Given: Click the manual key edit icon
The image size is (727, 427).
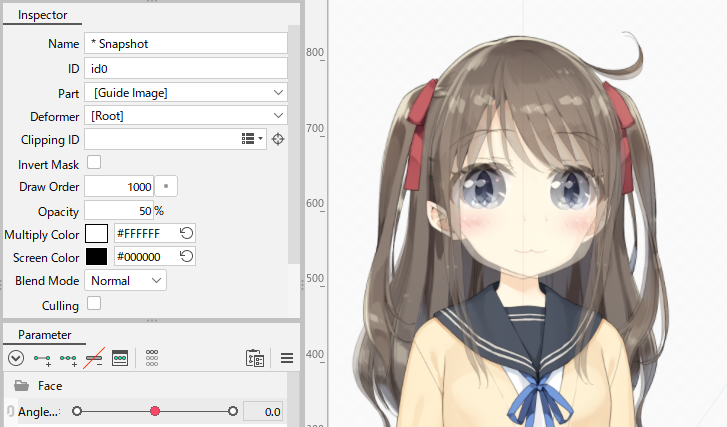Looking at the screenshot, I should (120, 358).
